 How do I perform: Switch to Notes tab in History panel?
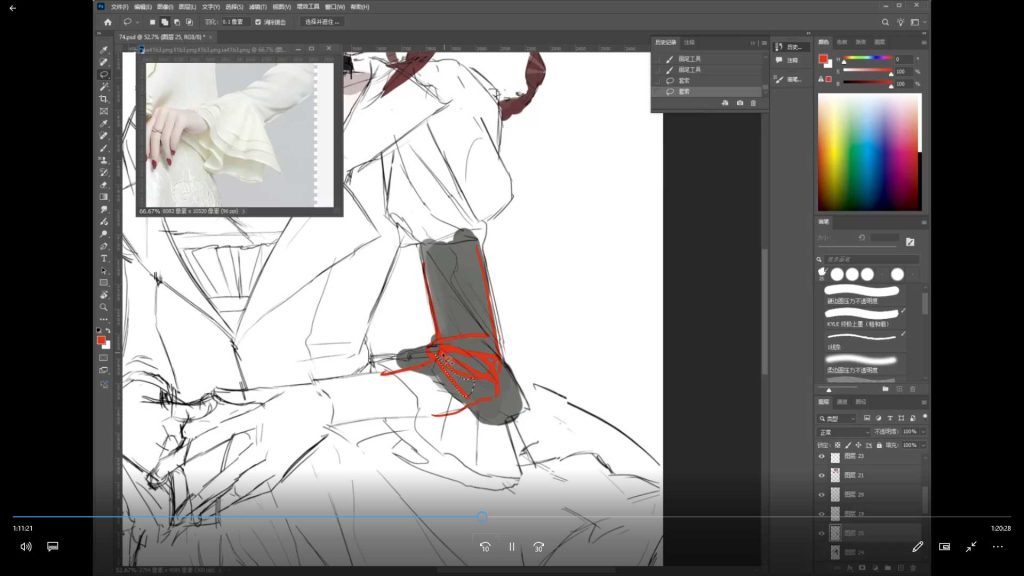(689, 43)
